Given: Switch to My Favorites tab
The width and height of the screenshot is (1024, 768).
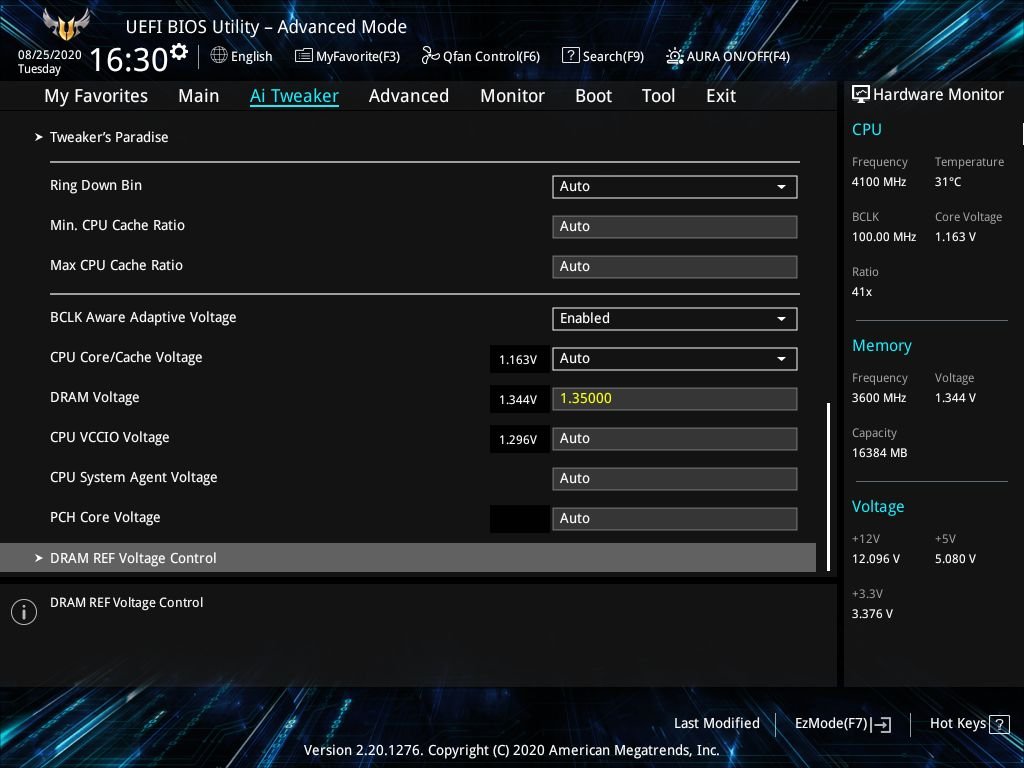Looking at the screenshot, I should [96, 96].
